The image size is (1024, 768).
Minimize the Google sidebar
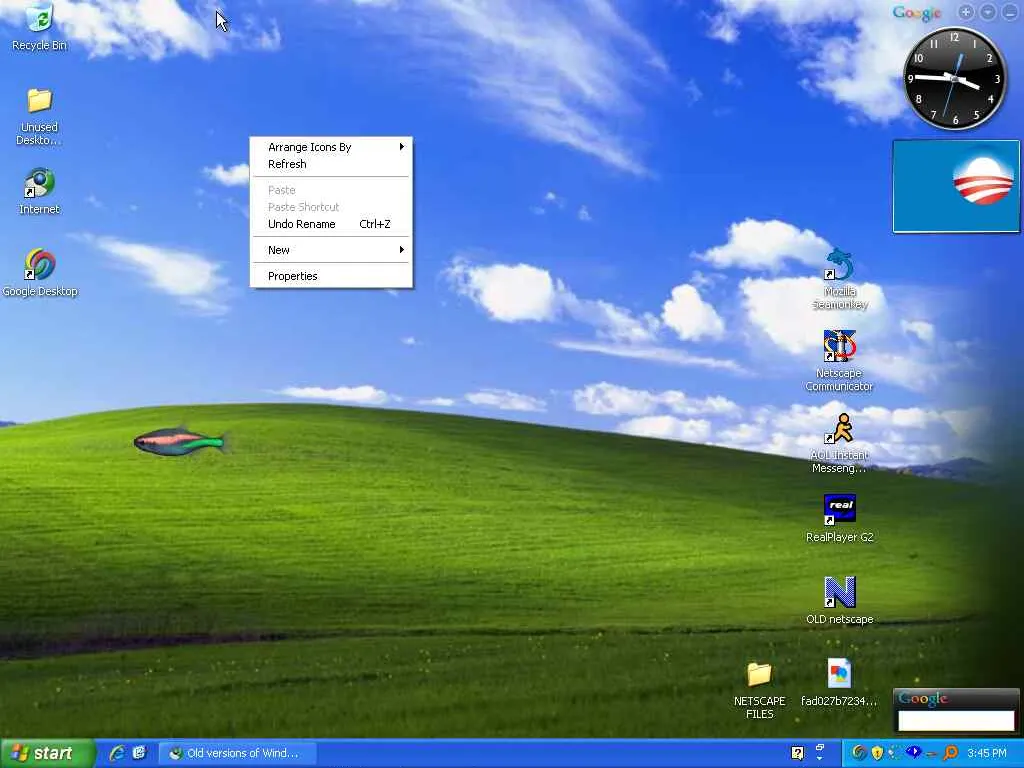(x=1010, y=12)
